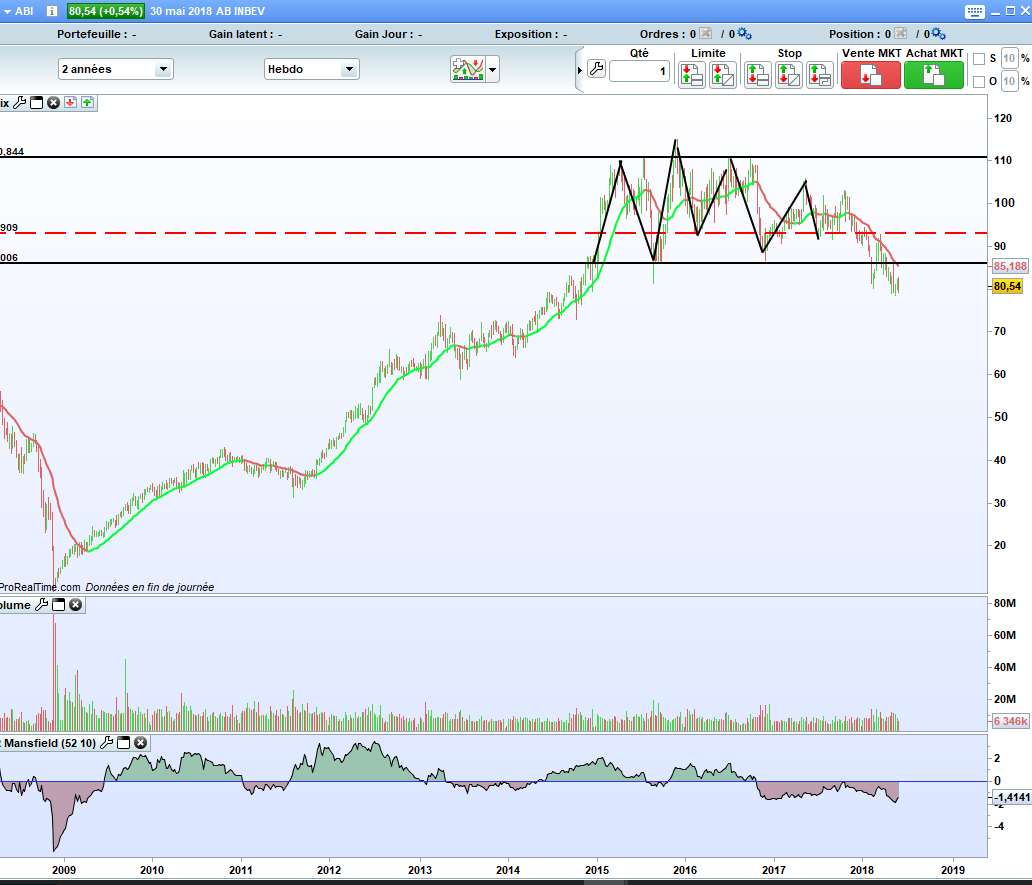Click the red Vente MKT sell button
The width and height of the screenshot is (1032, 885).
pos(871,75)
